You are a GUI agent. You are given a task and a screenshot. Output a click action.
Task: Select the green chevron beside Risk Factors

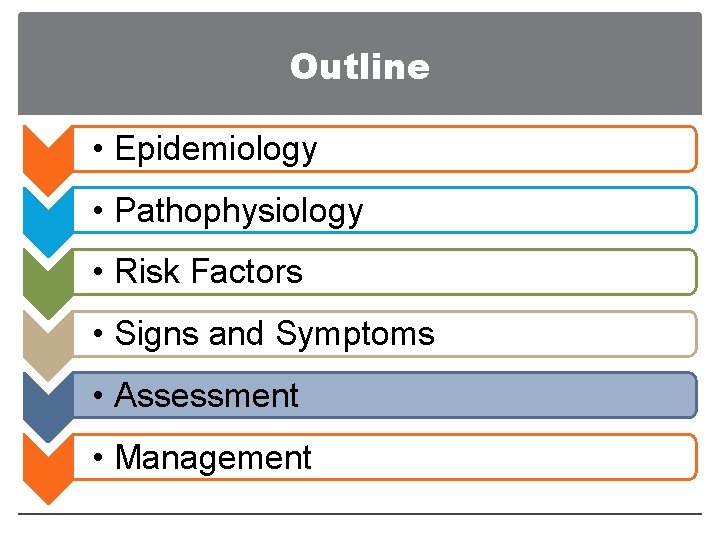(46, 273)
